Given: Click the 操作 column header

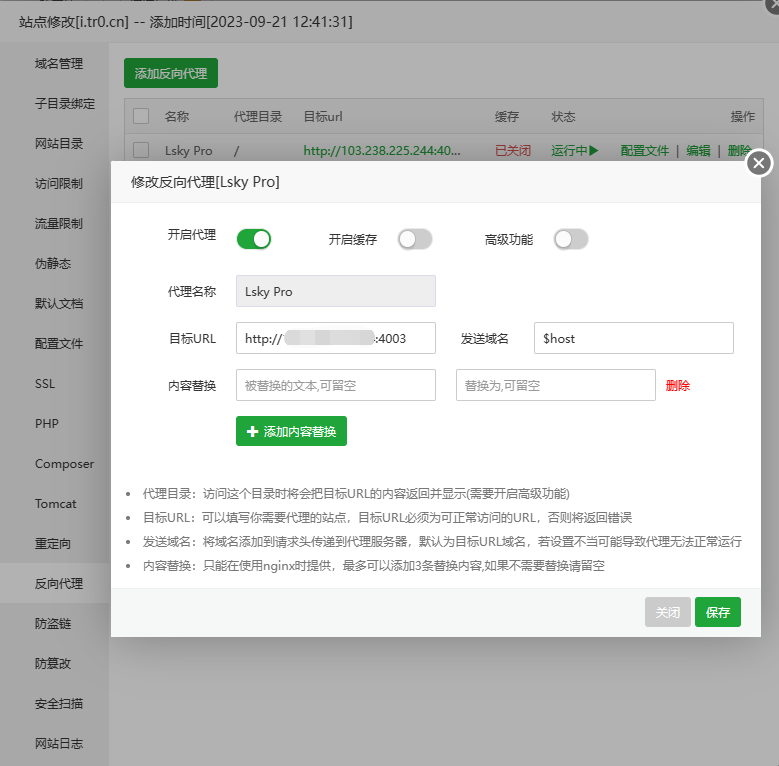Looking at the screenshot, I should pyautogui.click(x=743, y=117).
